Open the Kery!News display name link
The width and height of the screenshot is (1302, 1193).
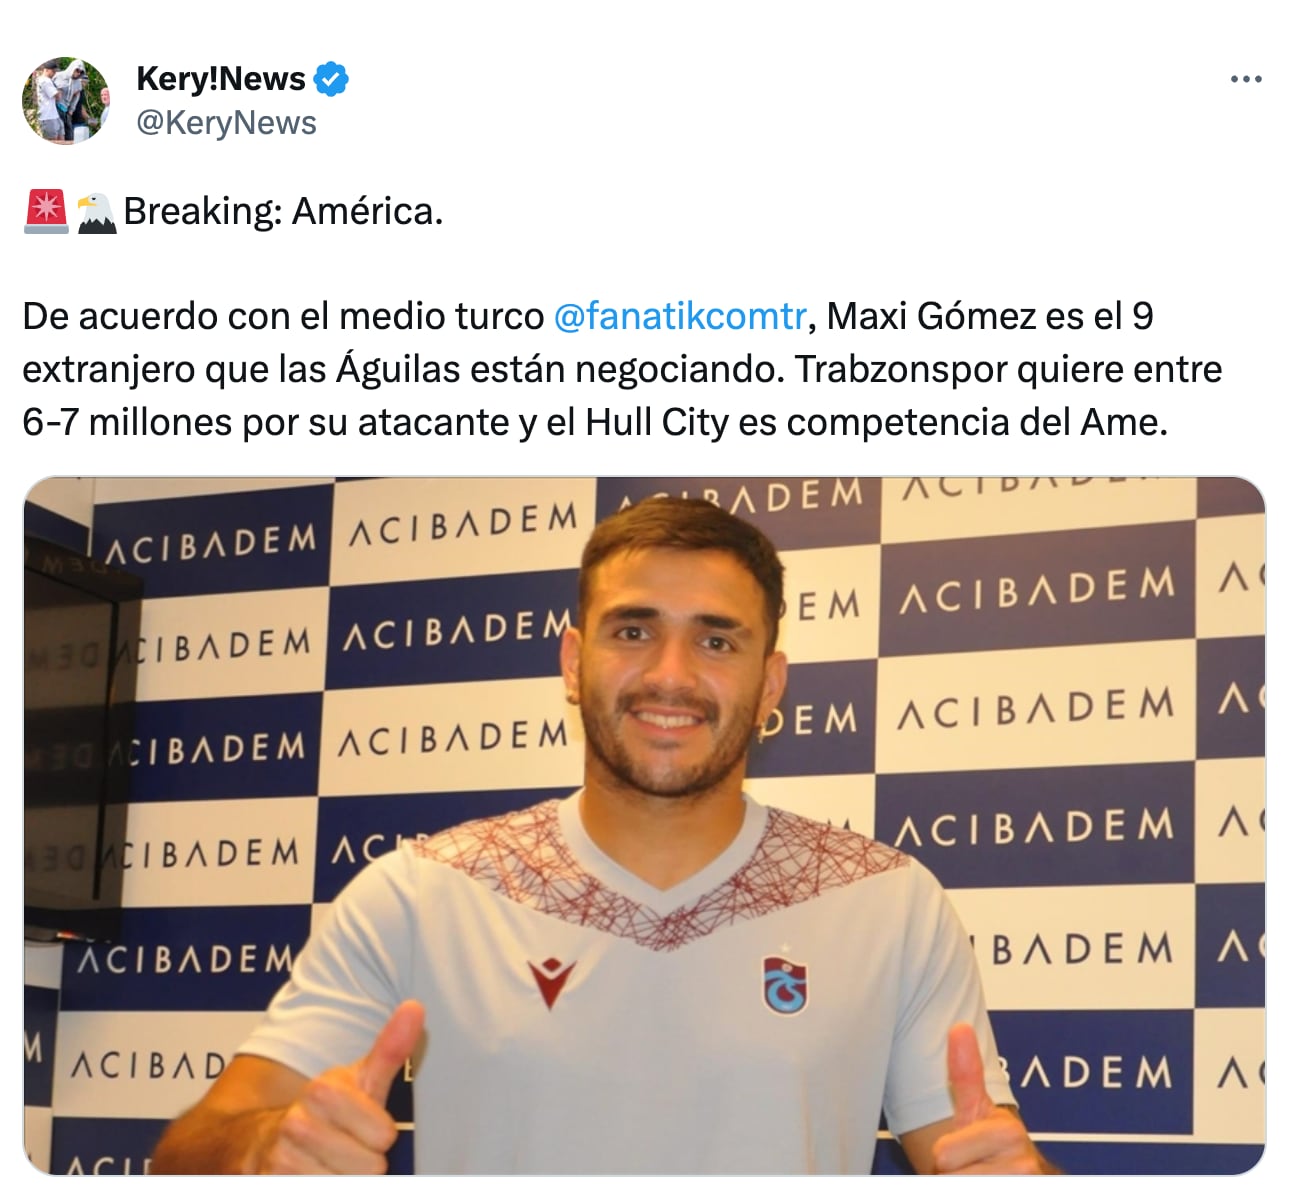coord(220,78)
